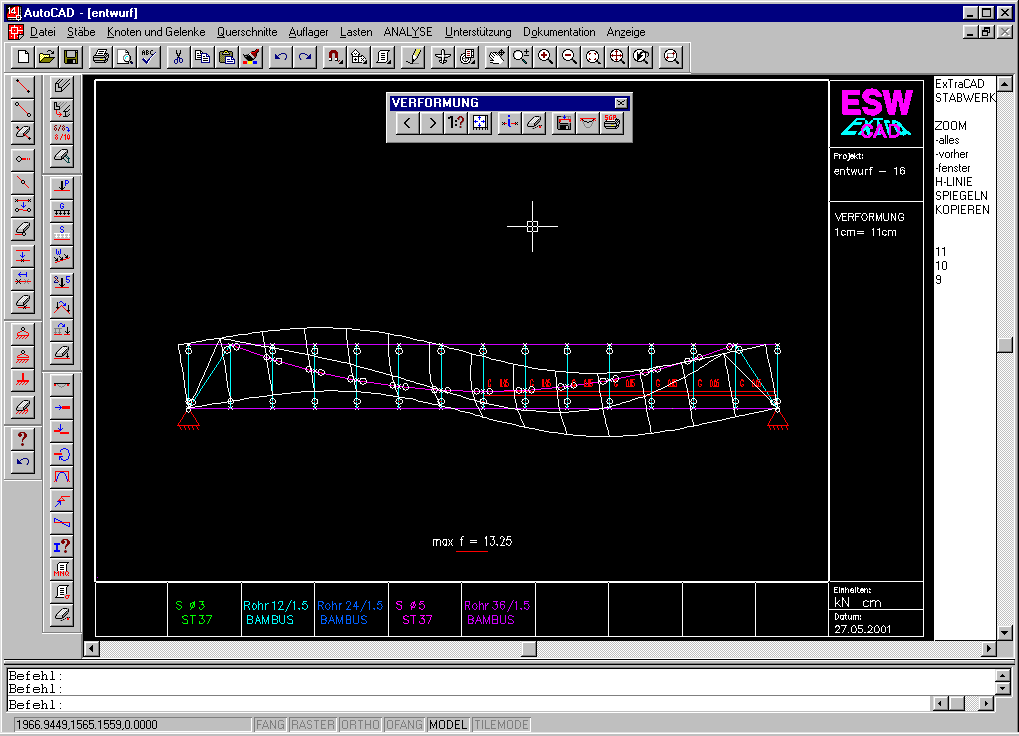The height and width of the screenshot is (736, 1019).
Task: Toggle FANG snap mode in status bar
Action: point(270,724)
